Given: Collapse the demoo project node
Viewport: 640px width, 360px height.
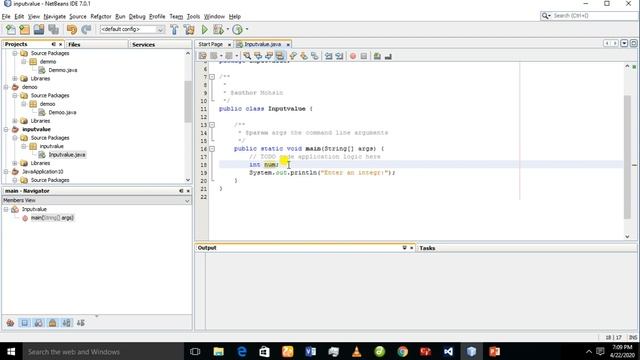Looking at the screenshot, I should point(6,87).
